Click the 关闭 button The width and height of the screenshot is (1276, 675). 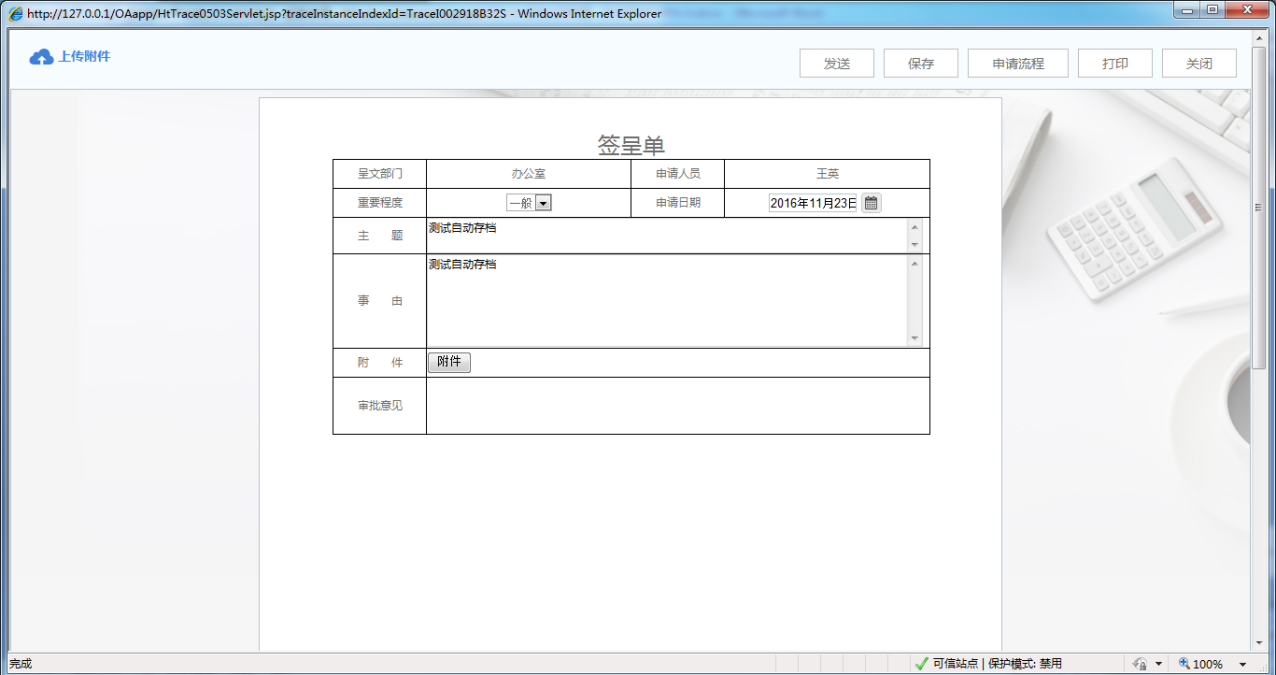click(1198, 62)
